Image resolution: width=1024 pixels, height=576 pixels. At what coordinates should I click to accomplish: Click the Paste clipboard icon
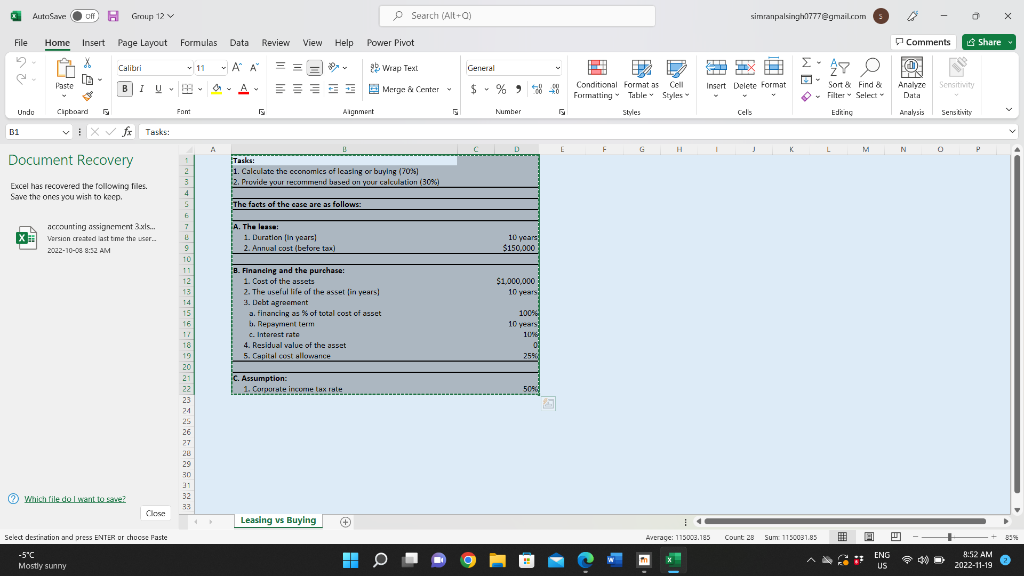64,68
